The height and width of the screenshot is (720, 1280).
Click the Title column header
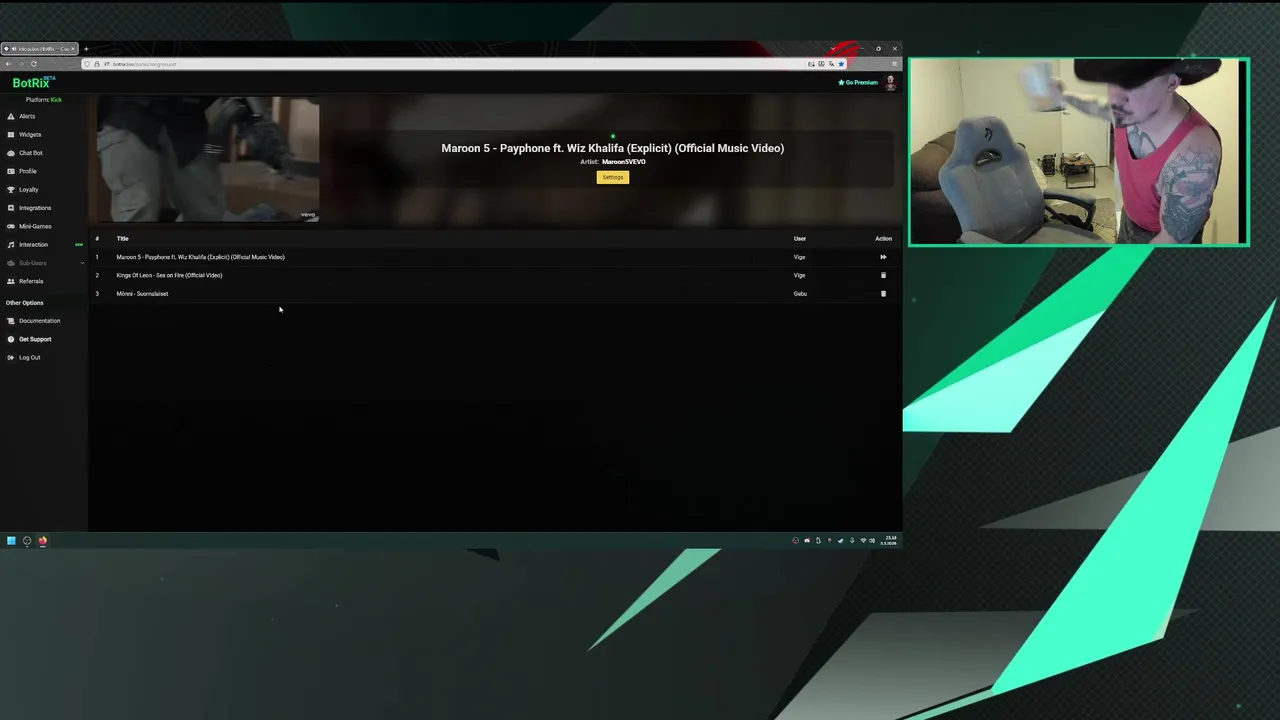point(122,239)
